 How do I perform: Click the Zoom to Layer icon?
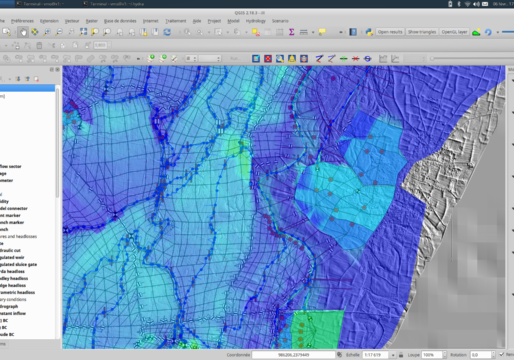pos(107,32)
